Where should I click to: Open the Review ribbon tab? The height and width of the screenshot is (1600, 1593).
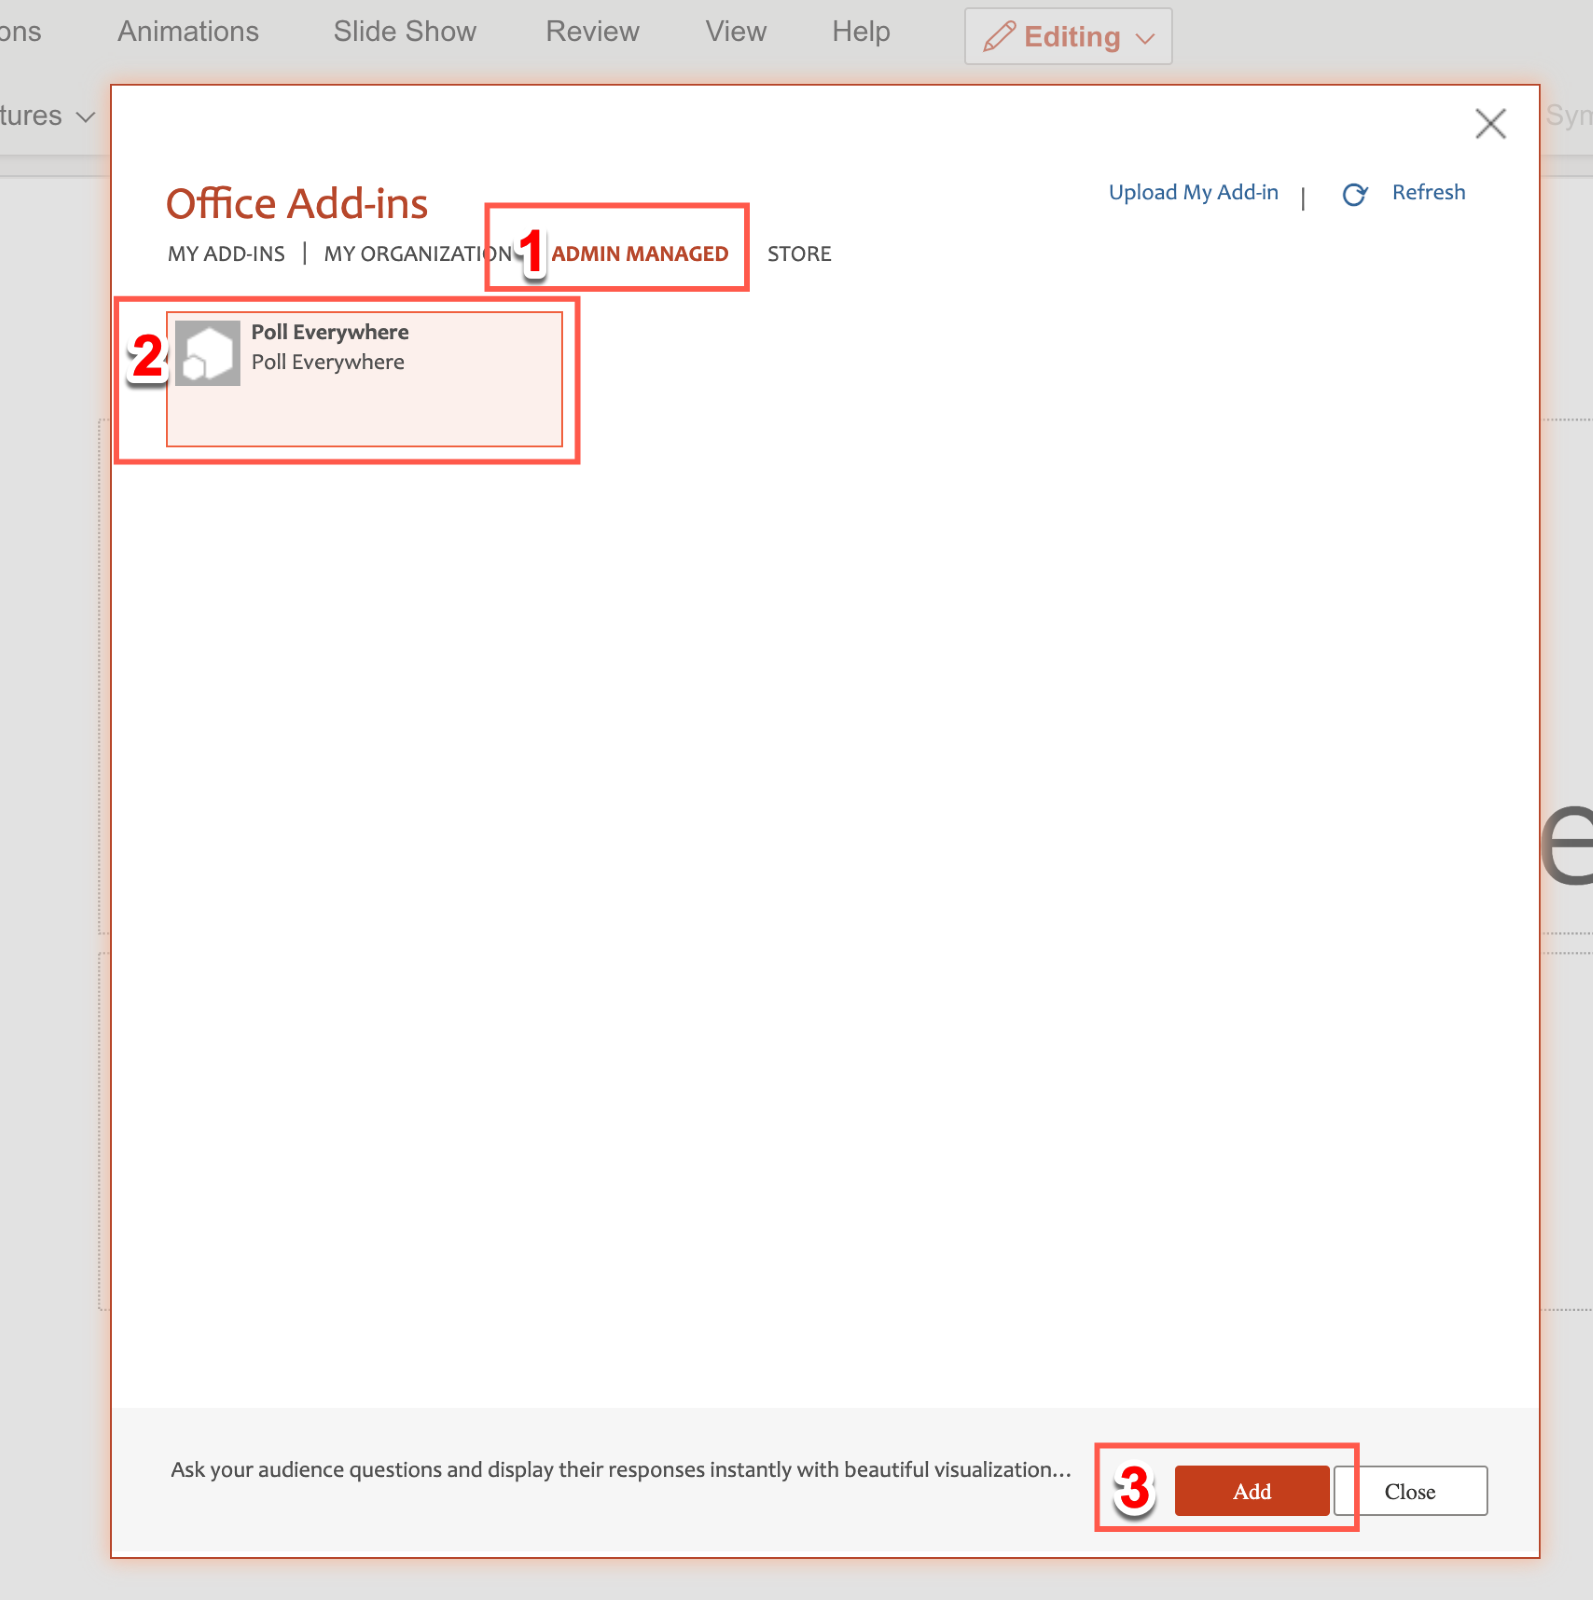point(592,32)
